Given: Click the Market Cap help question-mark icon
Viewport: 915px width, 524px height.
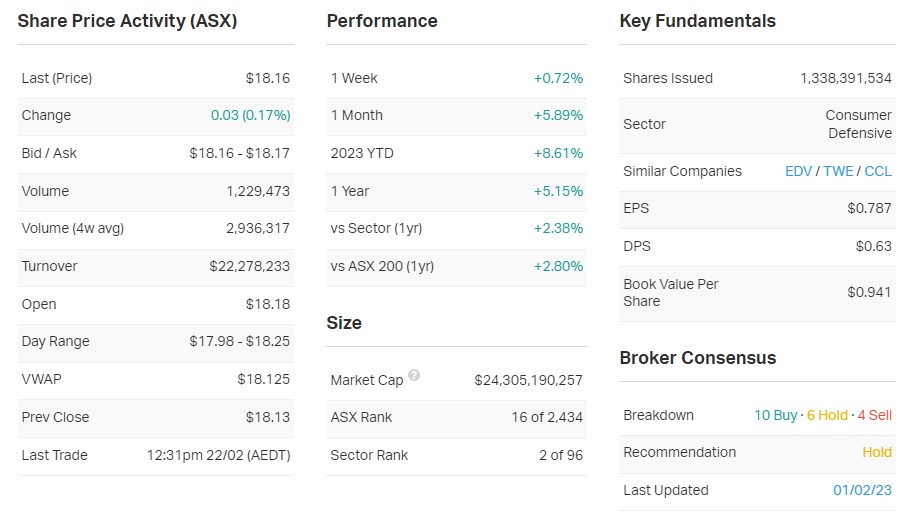Looking at the screenshot, I should [414, 376].
